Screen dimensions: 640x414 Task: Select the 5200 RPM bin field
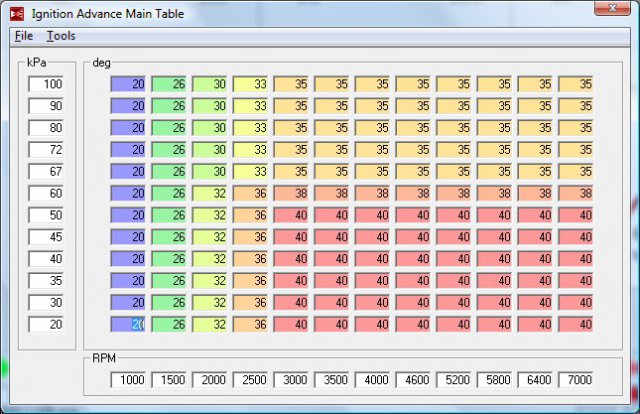pyautogui.click(x=455, y=380)
